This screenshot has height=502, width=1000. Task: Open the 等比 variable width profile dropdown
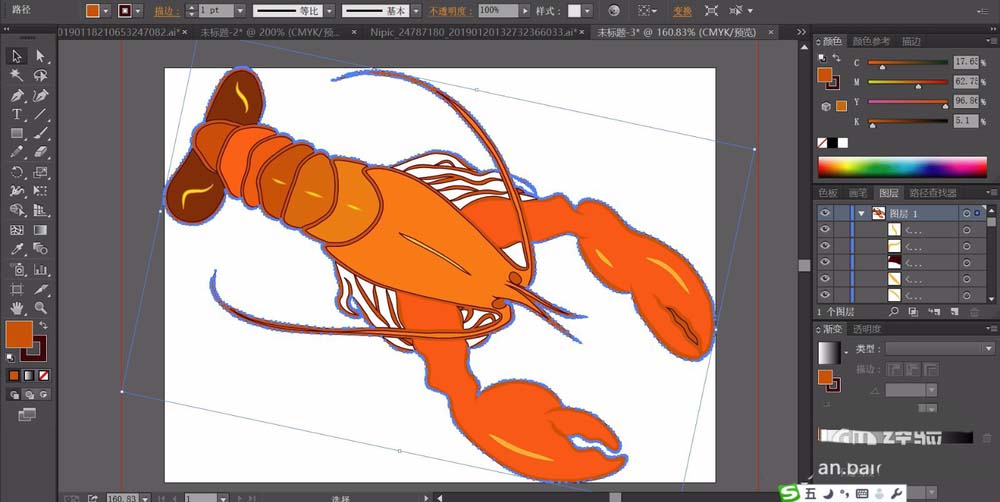[329, 11]
